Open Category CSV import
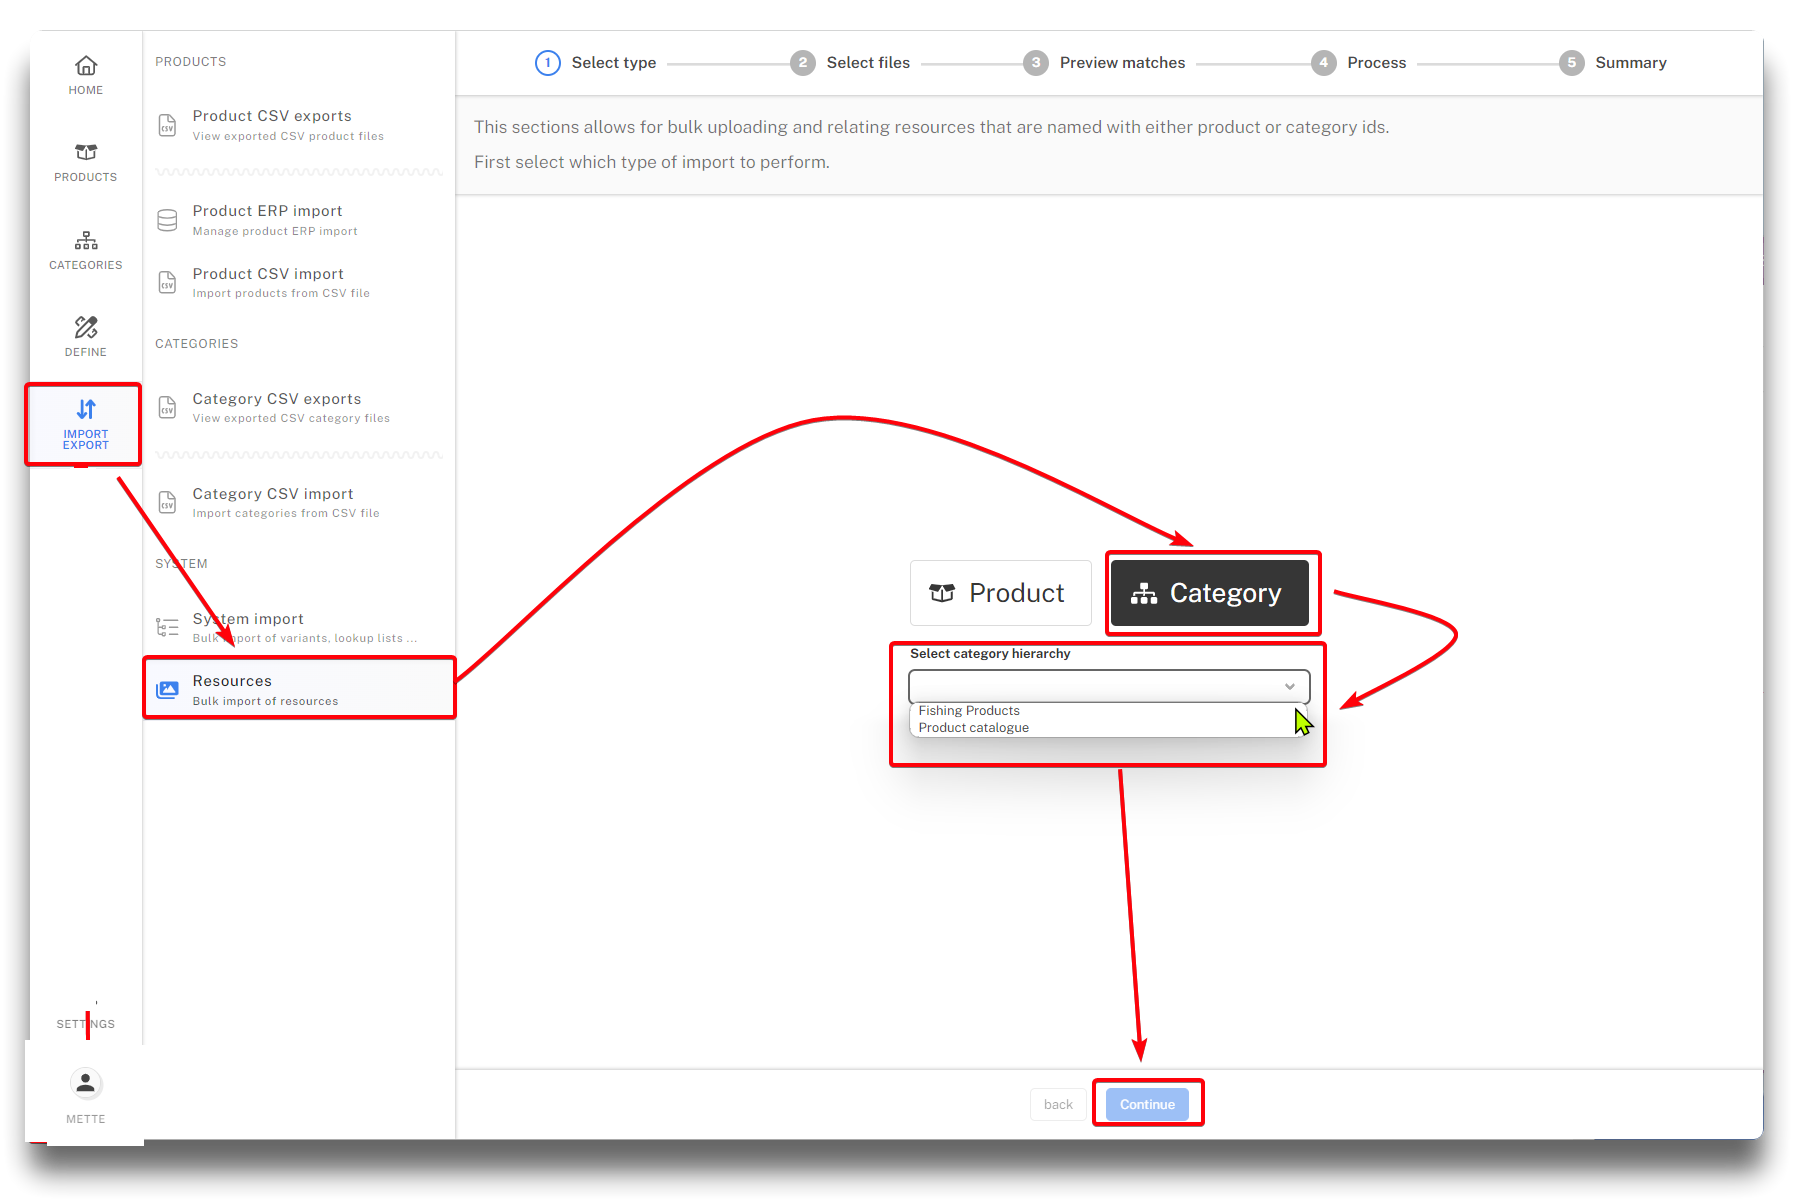1794x1202 pixels. click(273, 503)
